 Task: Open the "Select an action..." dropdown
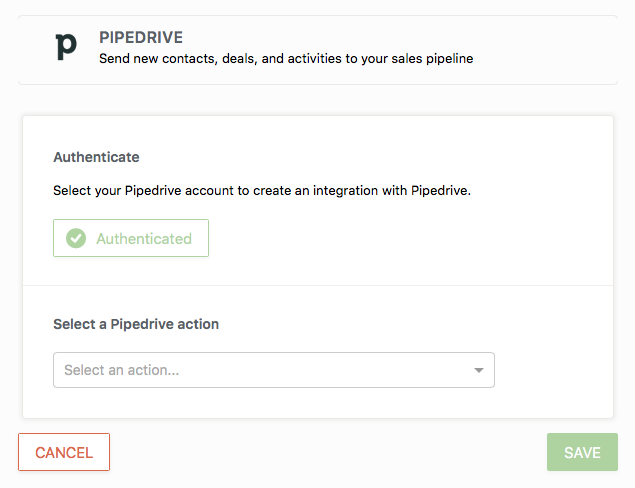click(x=273, y=370)
